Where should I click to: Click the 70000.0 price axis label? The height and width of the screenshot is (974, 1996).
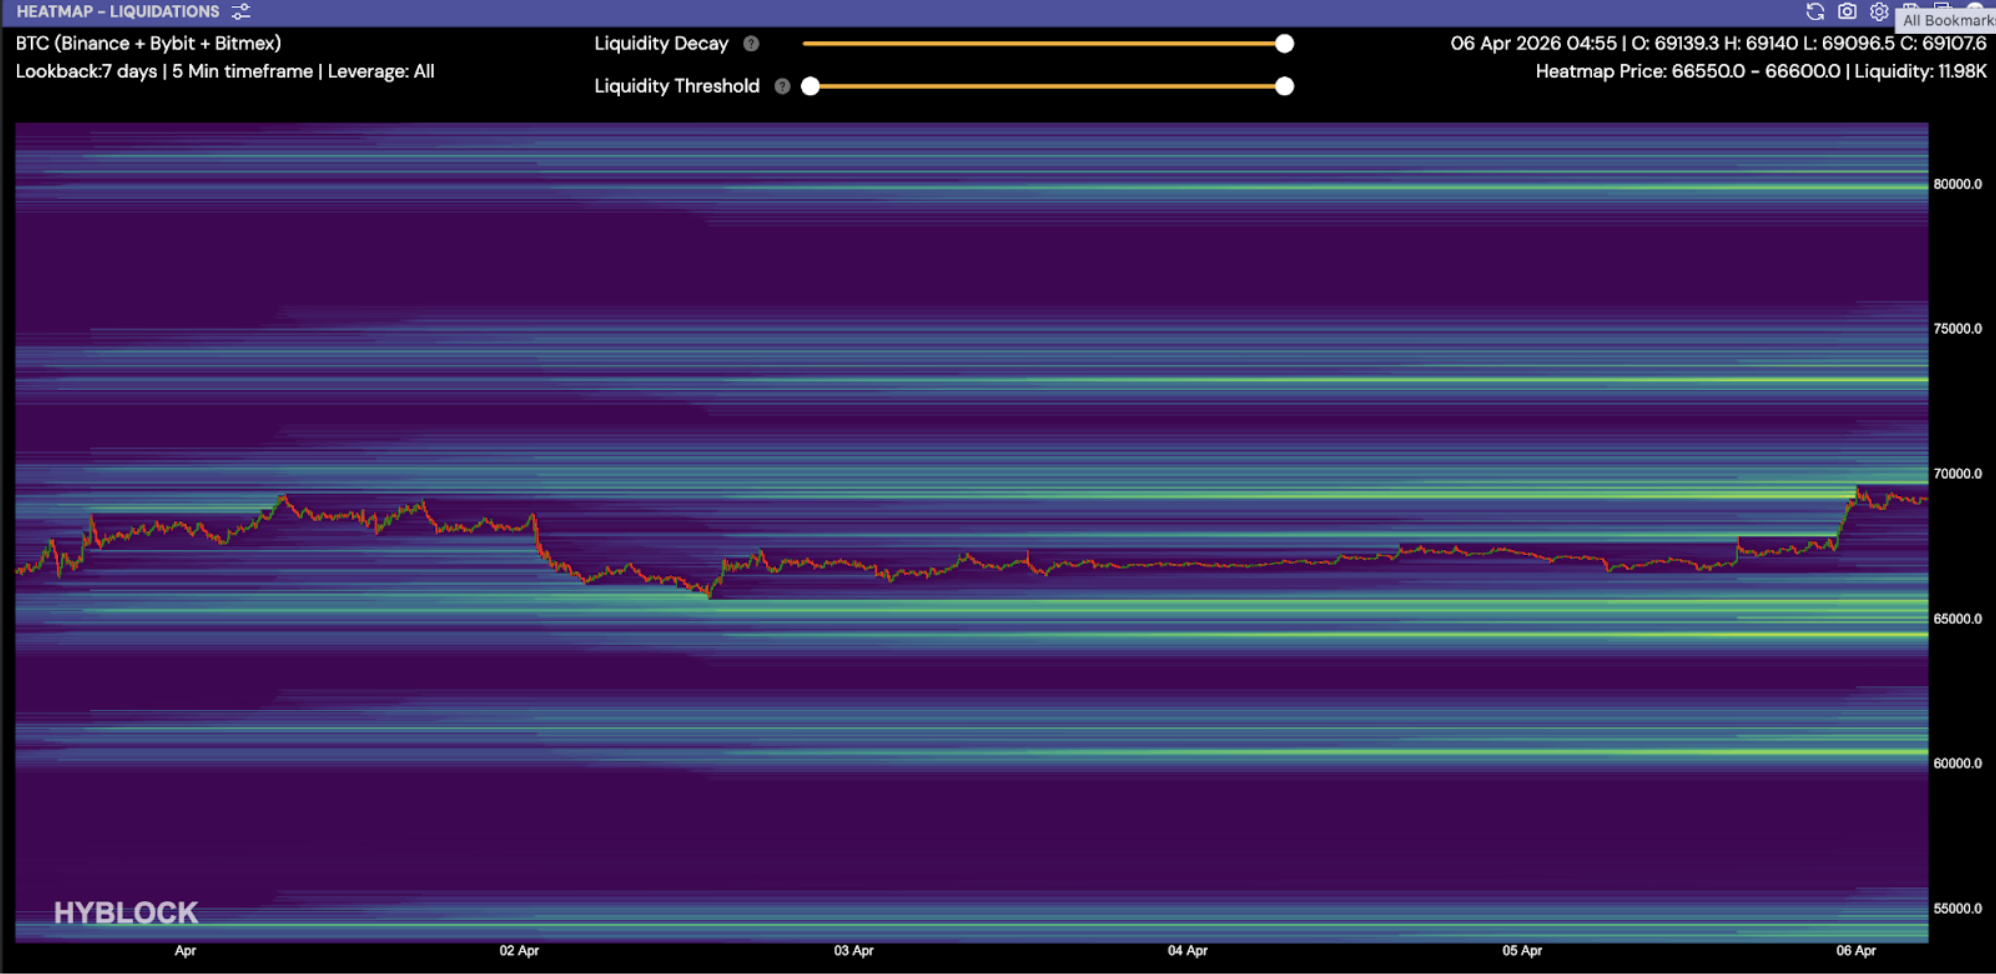1957,474
